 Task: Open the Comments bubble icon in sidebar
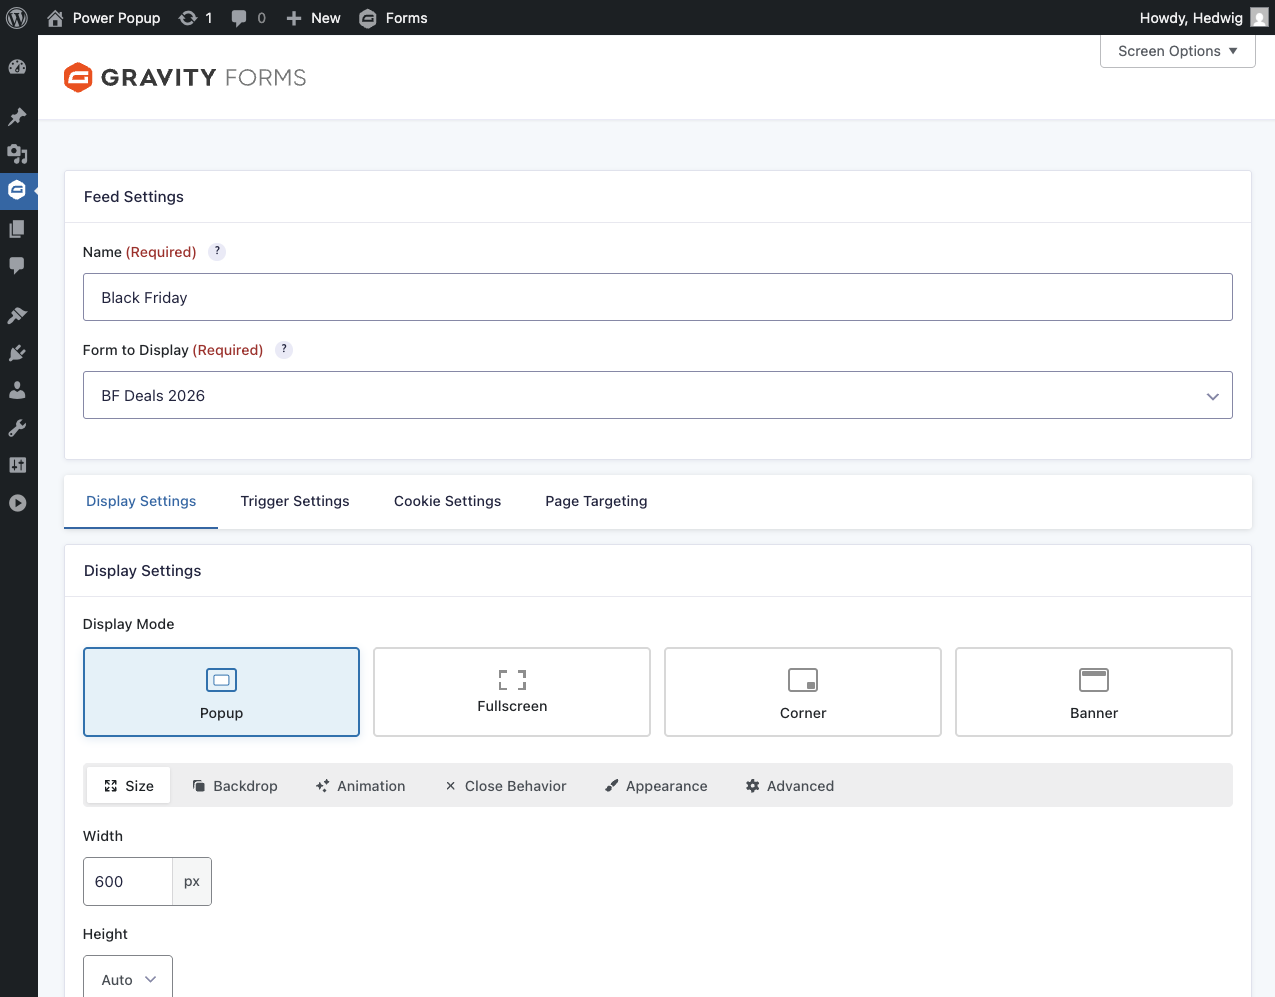tap(17, 266)
